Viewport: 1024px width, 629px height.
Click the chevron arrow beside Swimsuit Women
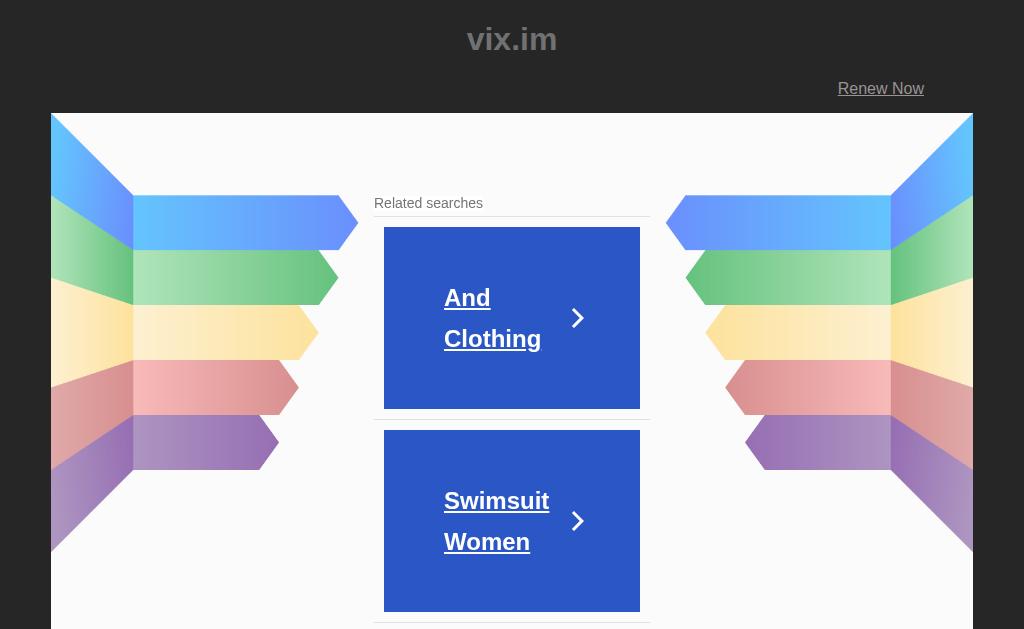pyautogui.click(x=577, y=521)
